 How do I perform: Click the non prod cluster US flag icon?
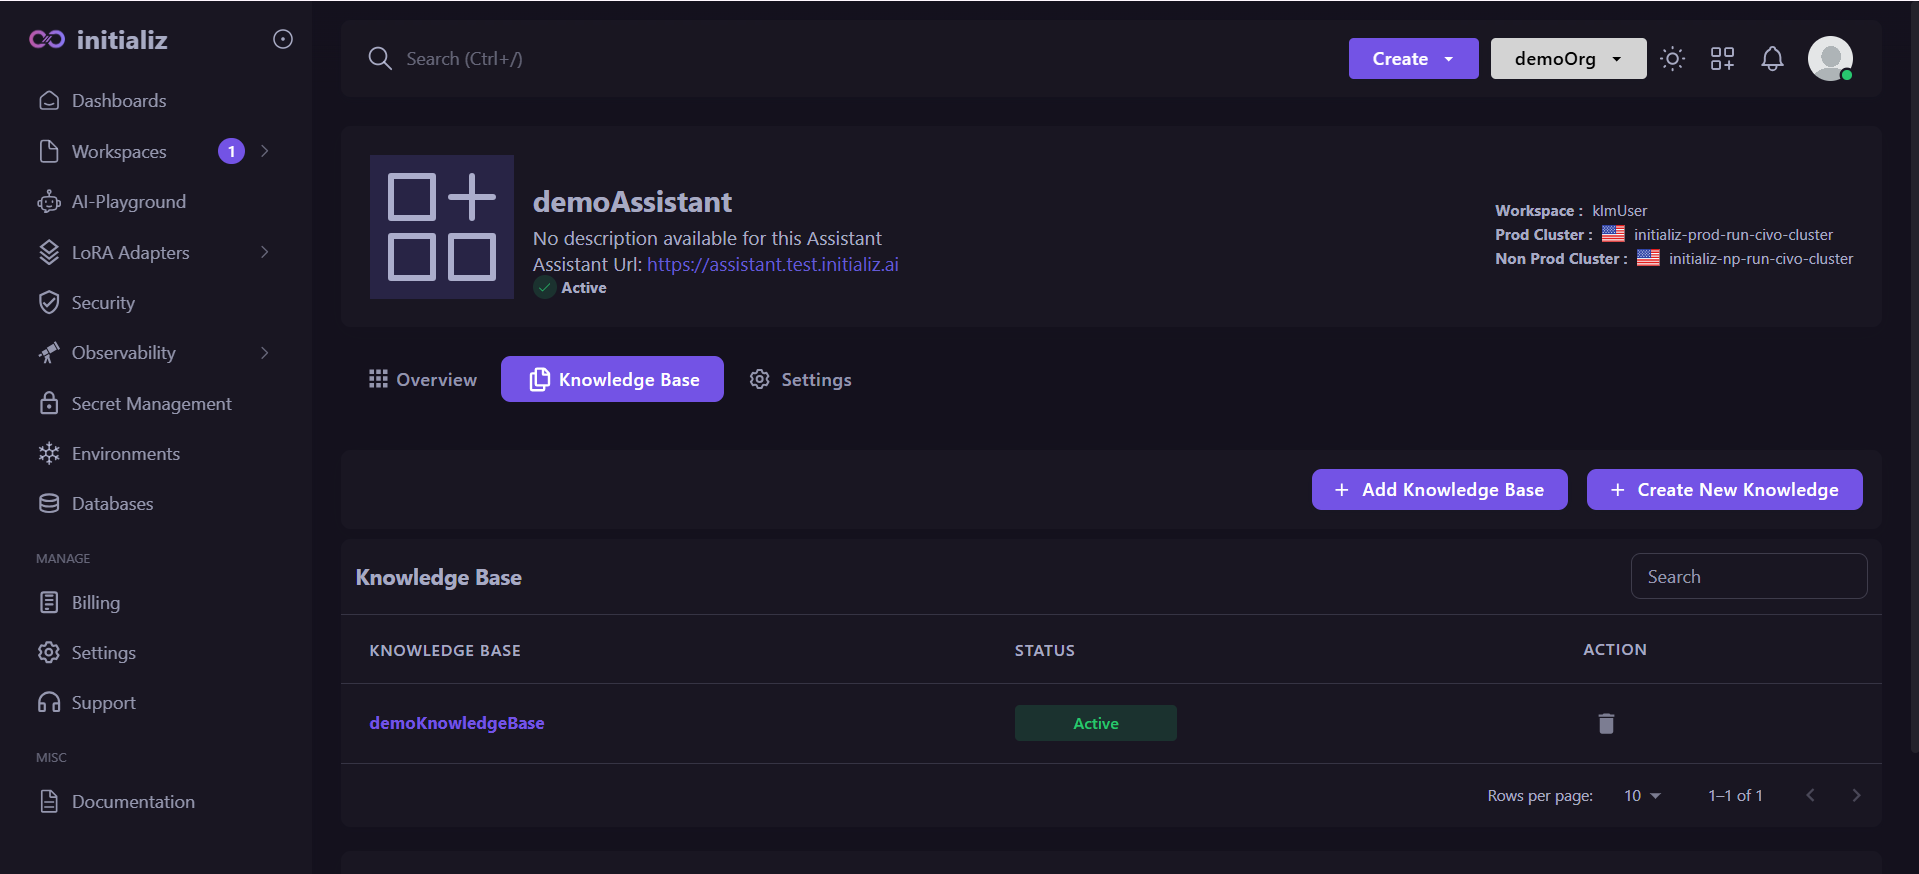[x=1648, y=258]
